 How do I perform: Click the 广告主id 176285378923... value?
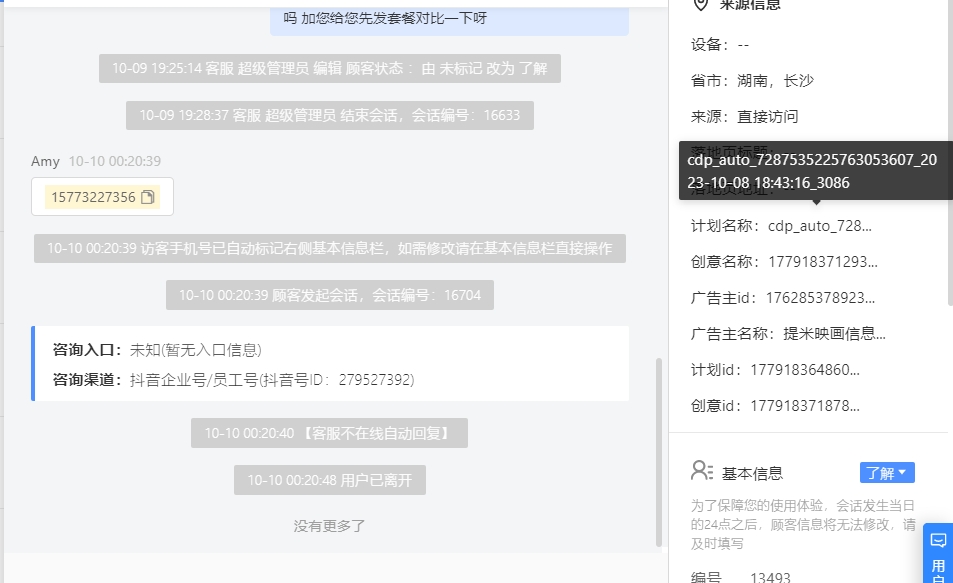coord(820,298)
